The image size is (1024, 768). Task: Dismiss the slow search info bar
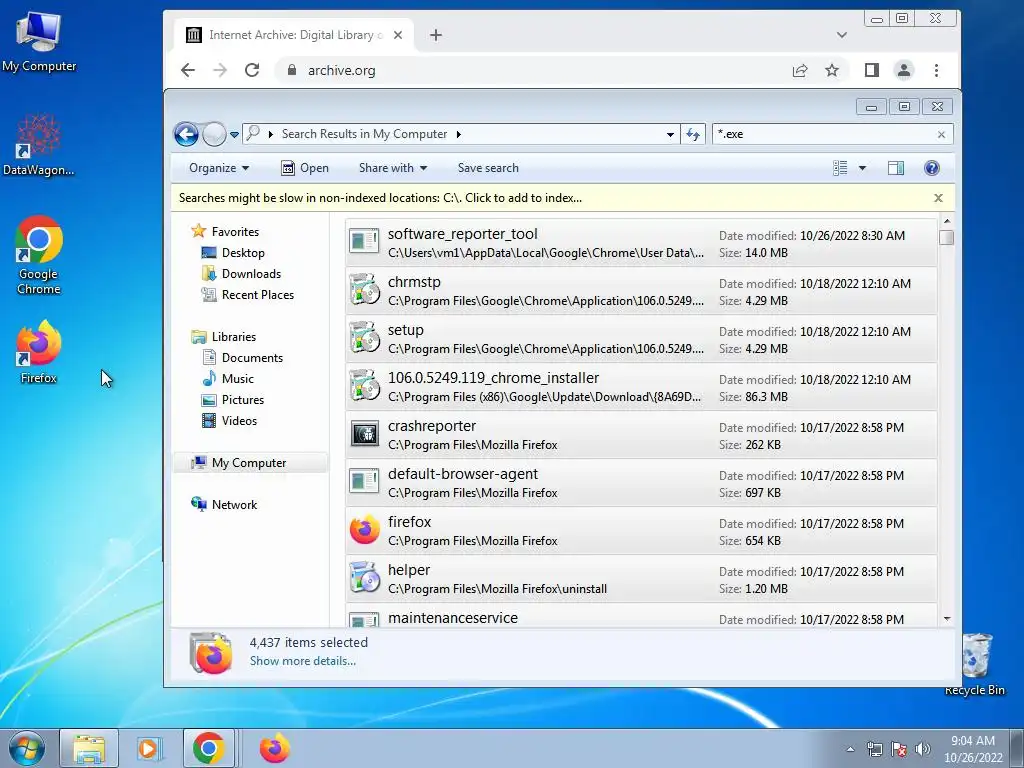click(938, 198)
